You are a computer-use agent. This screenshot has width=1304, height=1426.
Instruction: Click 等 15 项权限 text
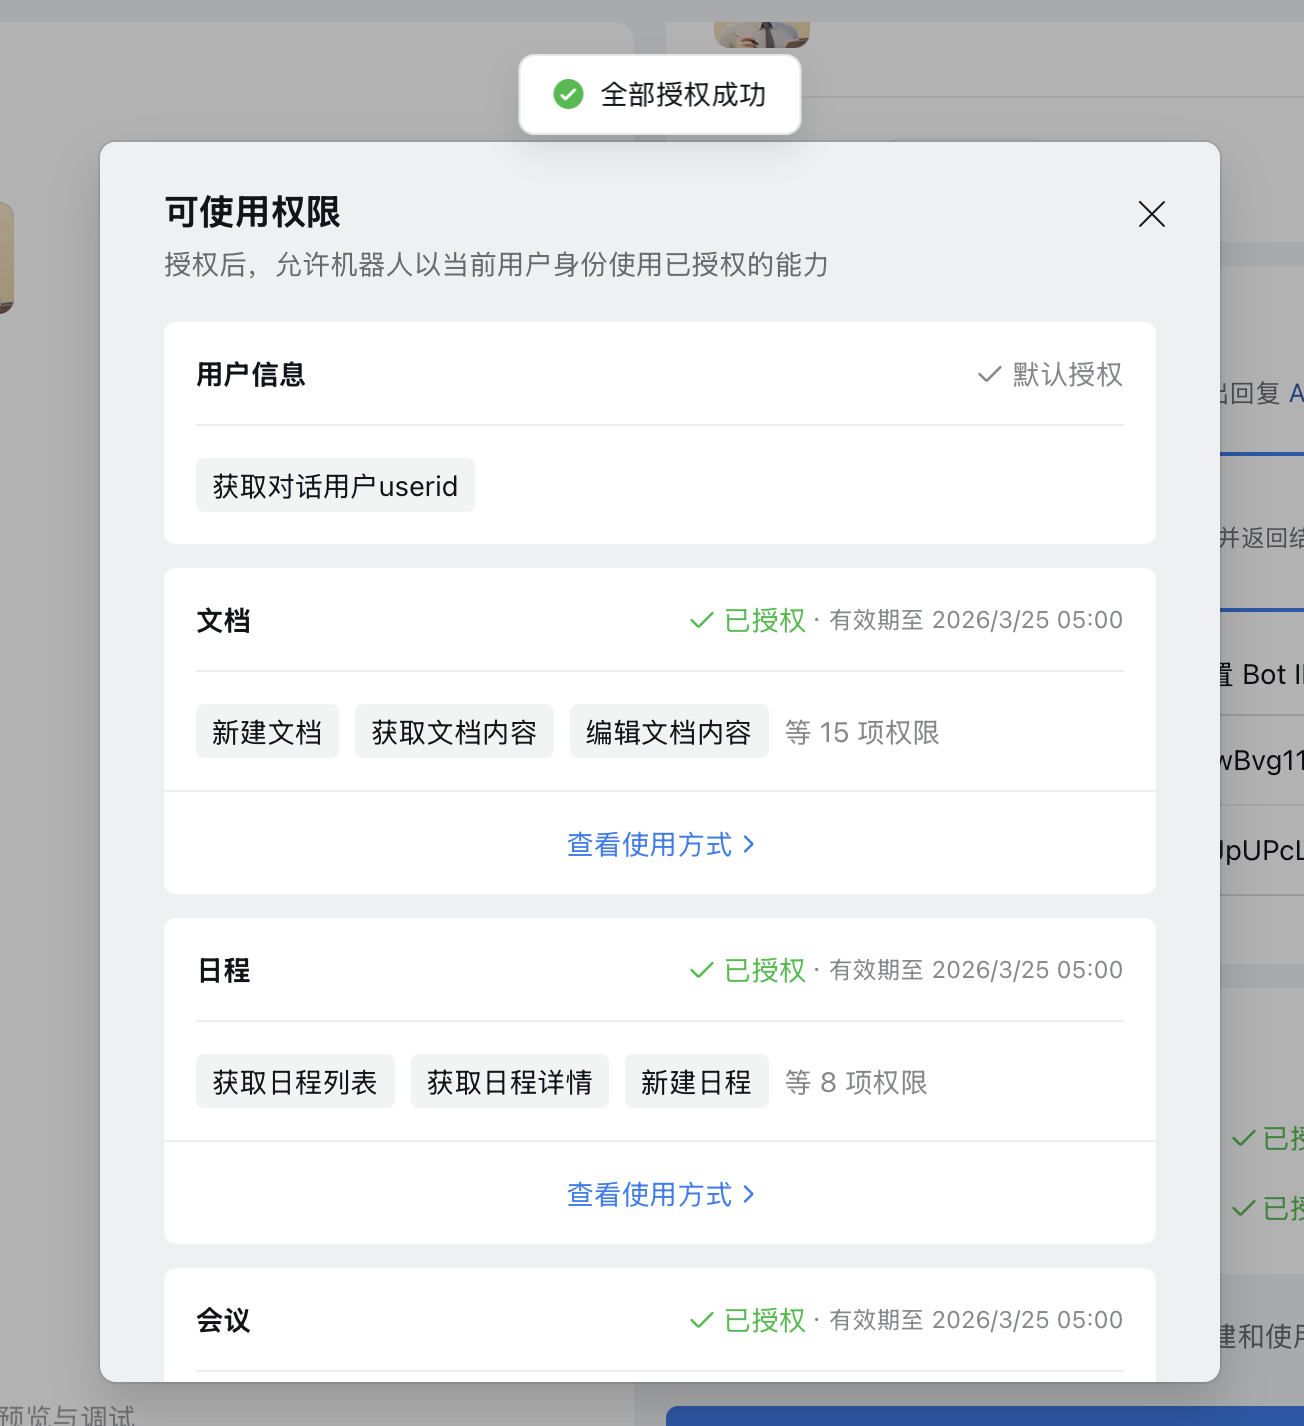point(862,733)
